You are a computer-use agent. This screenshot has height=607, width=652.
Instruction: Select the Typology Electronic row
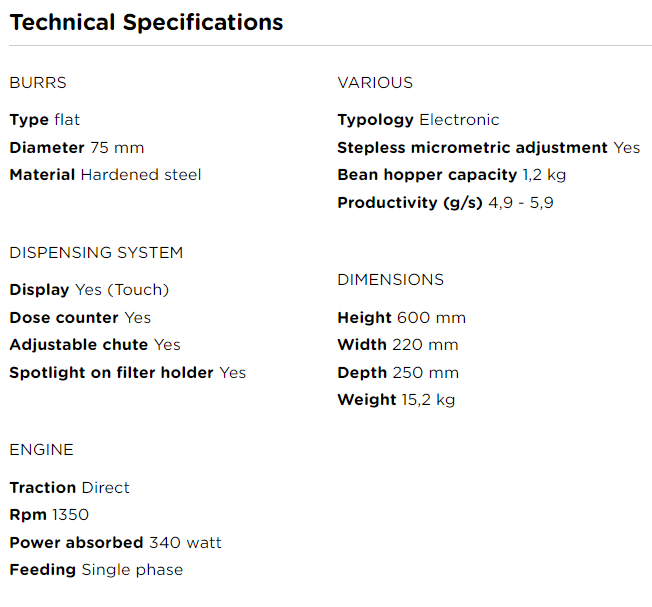tap(418, 120)
